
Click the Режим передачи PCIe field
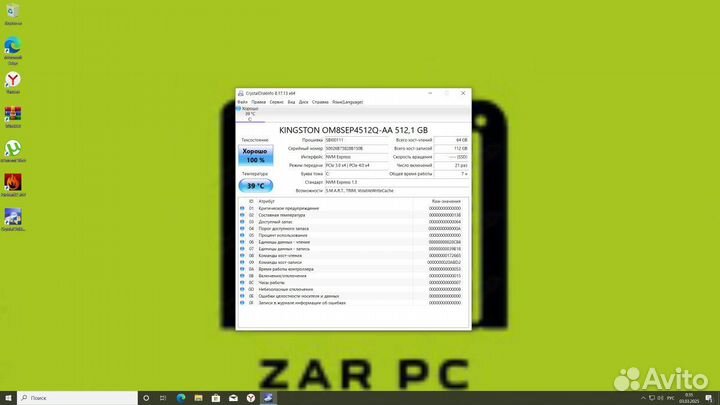coord(356,165)
